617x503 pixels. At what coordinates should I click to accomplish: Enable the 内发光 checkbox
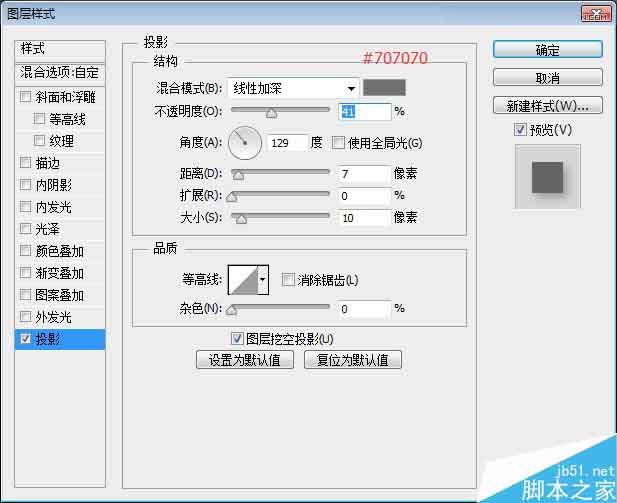click(x=25, y=206)
